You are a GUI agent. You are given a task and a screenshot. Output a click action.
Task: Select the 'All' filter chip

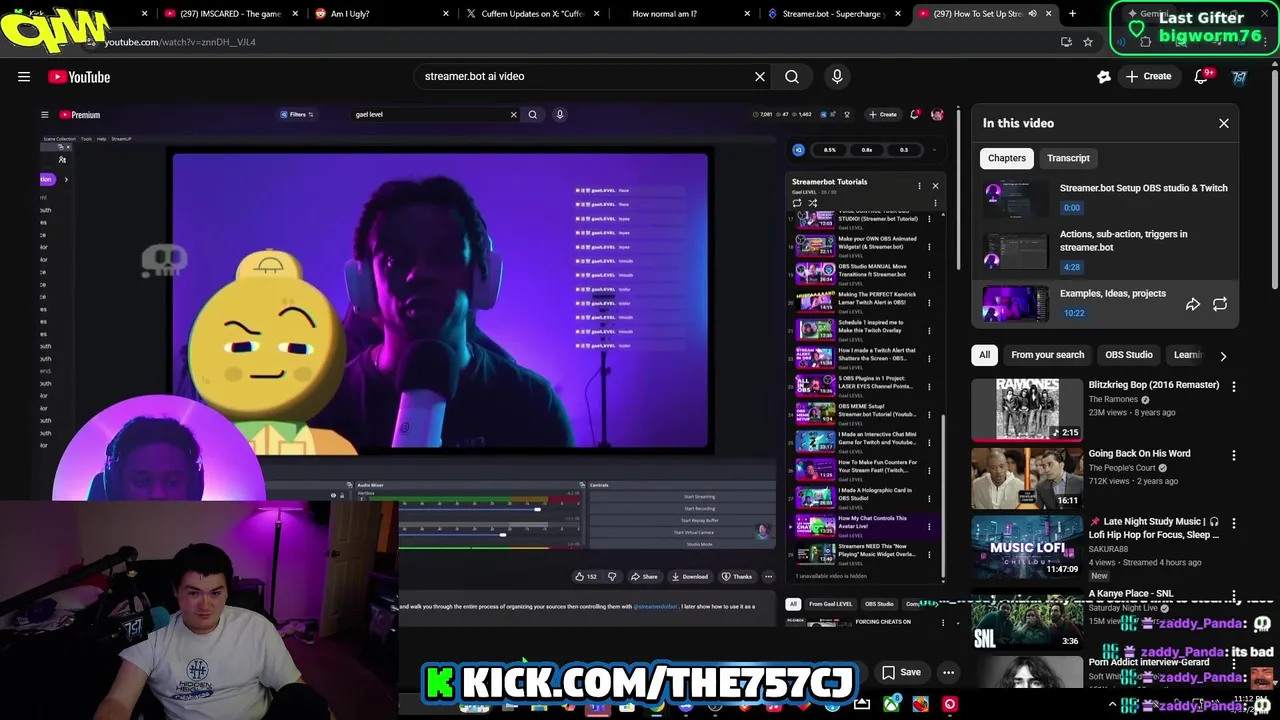tap(985, 355)
